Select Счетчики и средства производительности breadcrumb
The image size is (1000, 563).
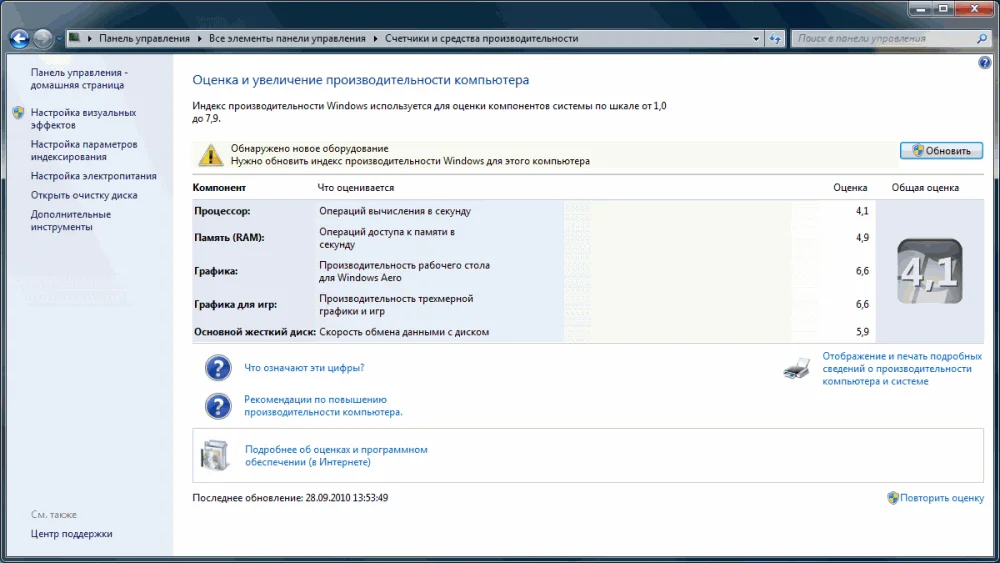click(482, 38)
